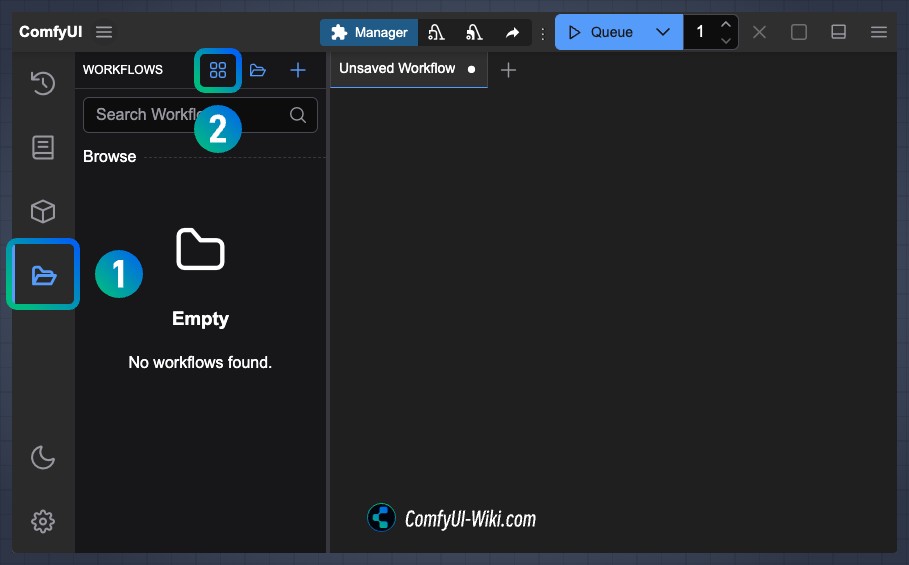Open the top-right hamburger menu
This screenshot has height=565, width=909.
point(879,32)
